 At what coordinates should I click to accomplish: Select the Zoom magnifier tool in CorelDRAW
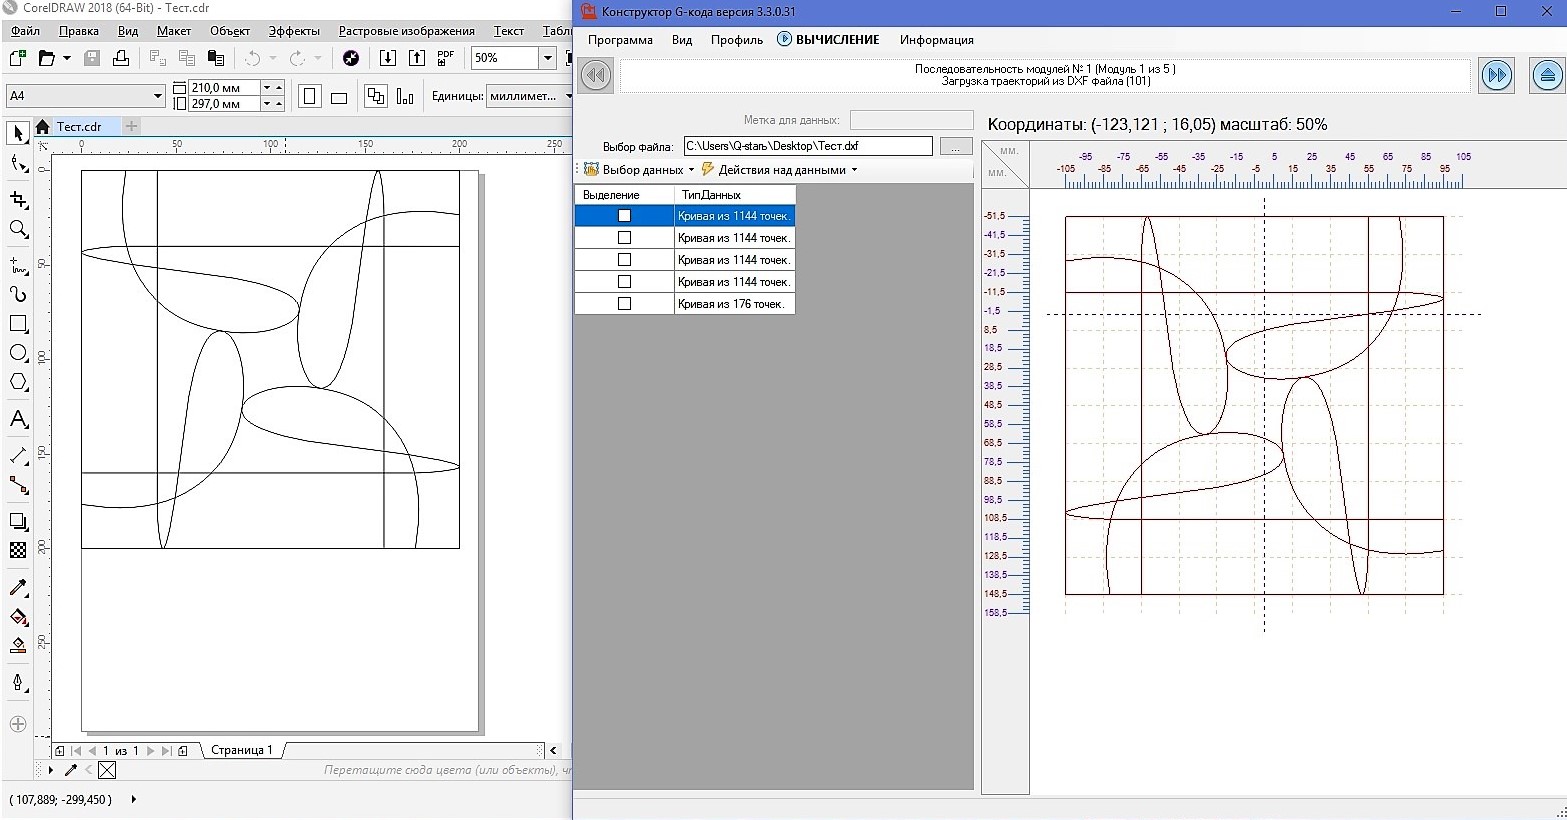point(18,229)
